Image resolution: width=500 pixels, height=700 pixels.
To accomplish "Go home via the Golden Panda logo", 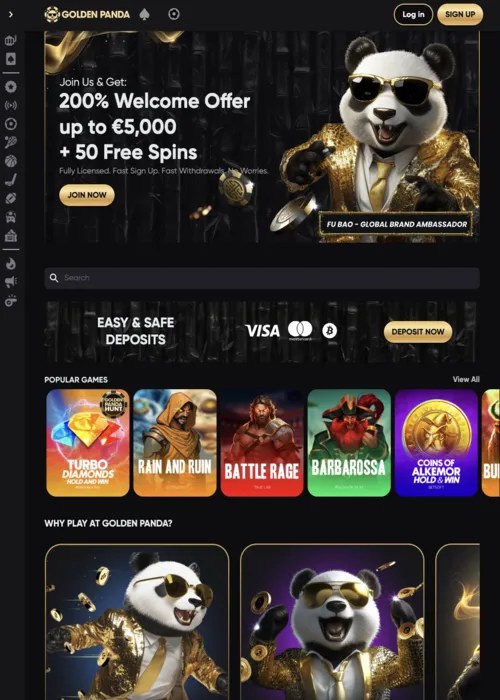I will point(87,14).
